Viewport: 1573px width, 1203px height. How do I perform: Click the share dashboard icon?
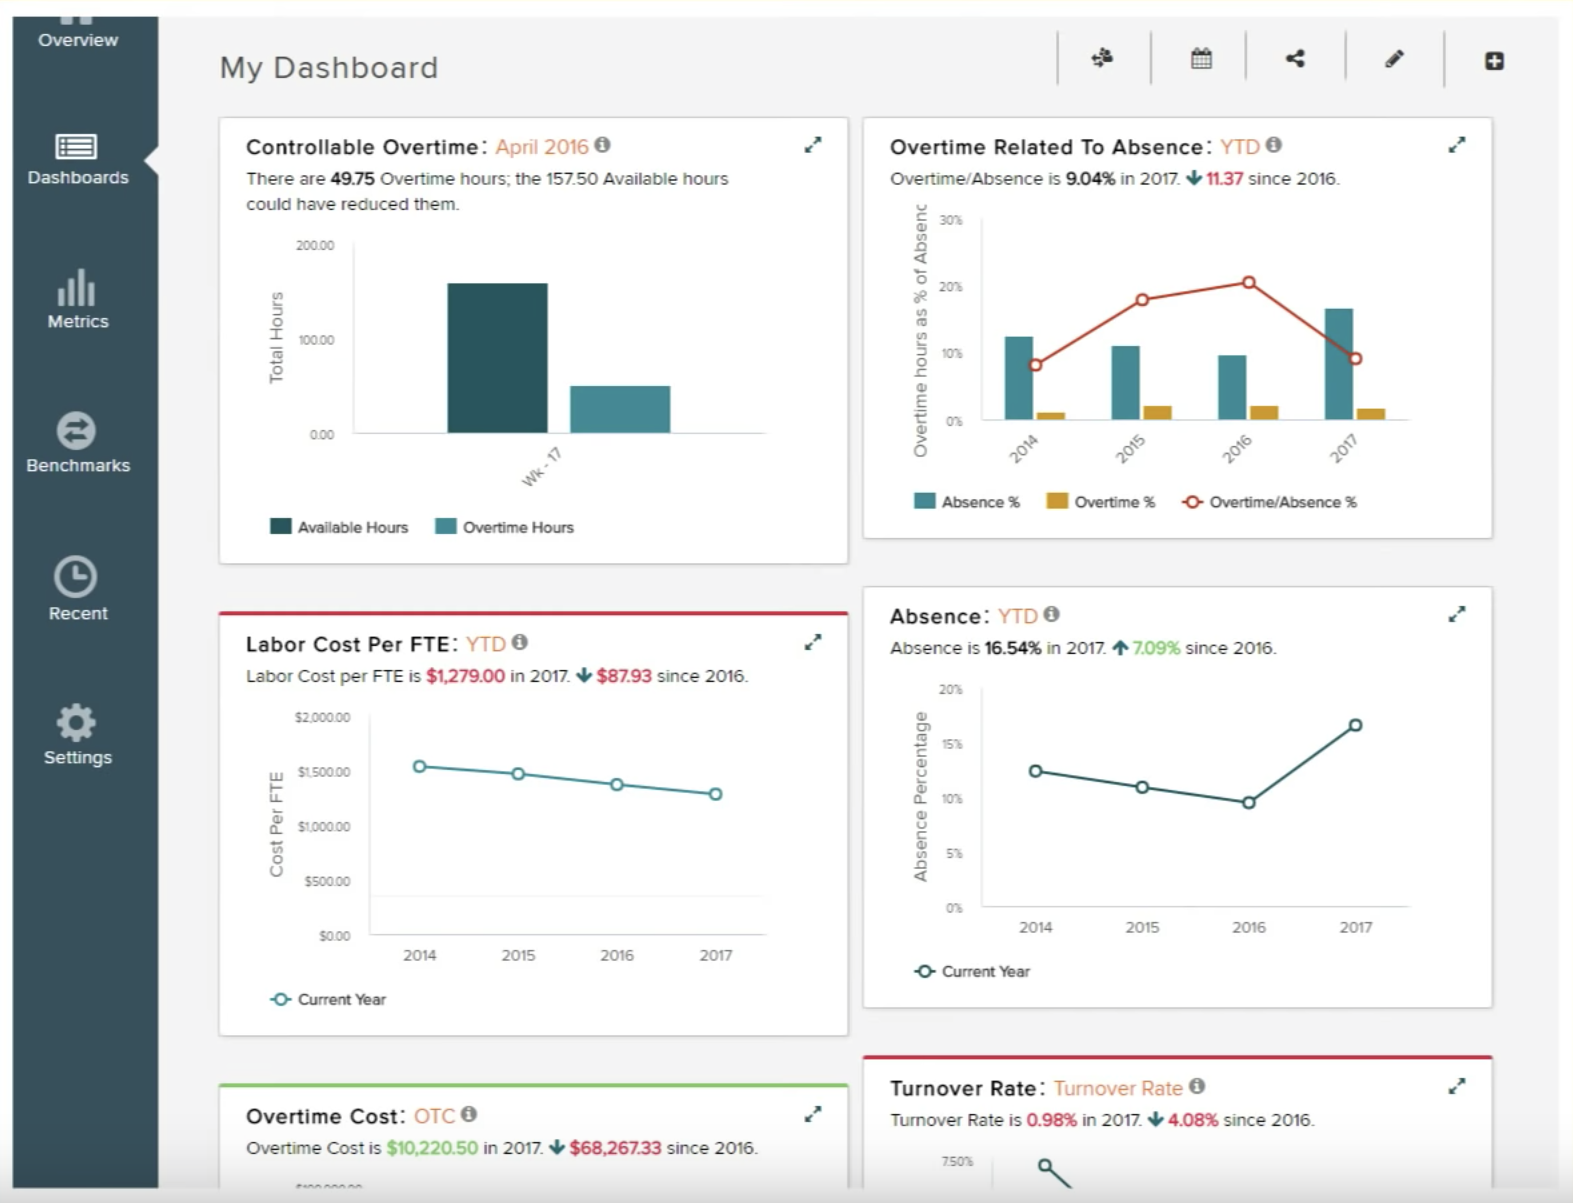(1295, 59)
